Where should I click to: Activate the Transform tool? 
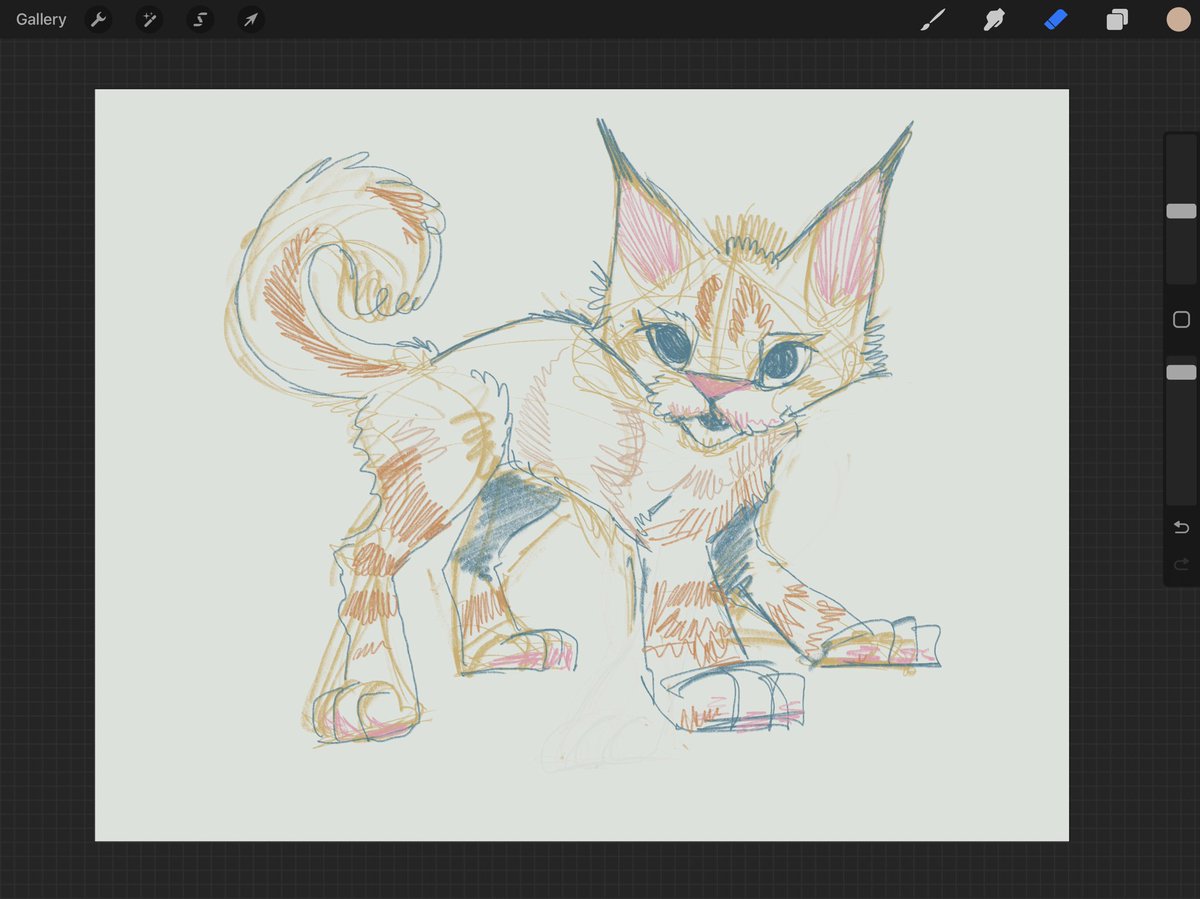pos(250,19)
